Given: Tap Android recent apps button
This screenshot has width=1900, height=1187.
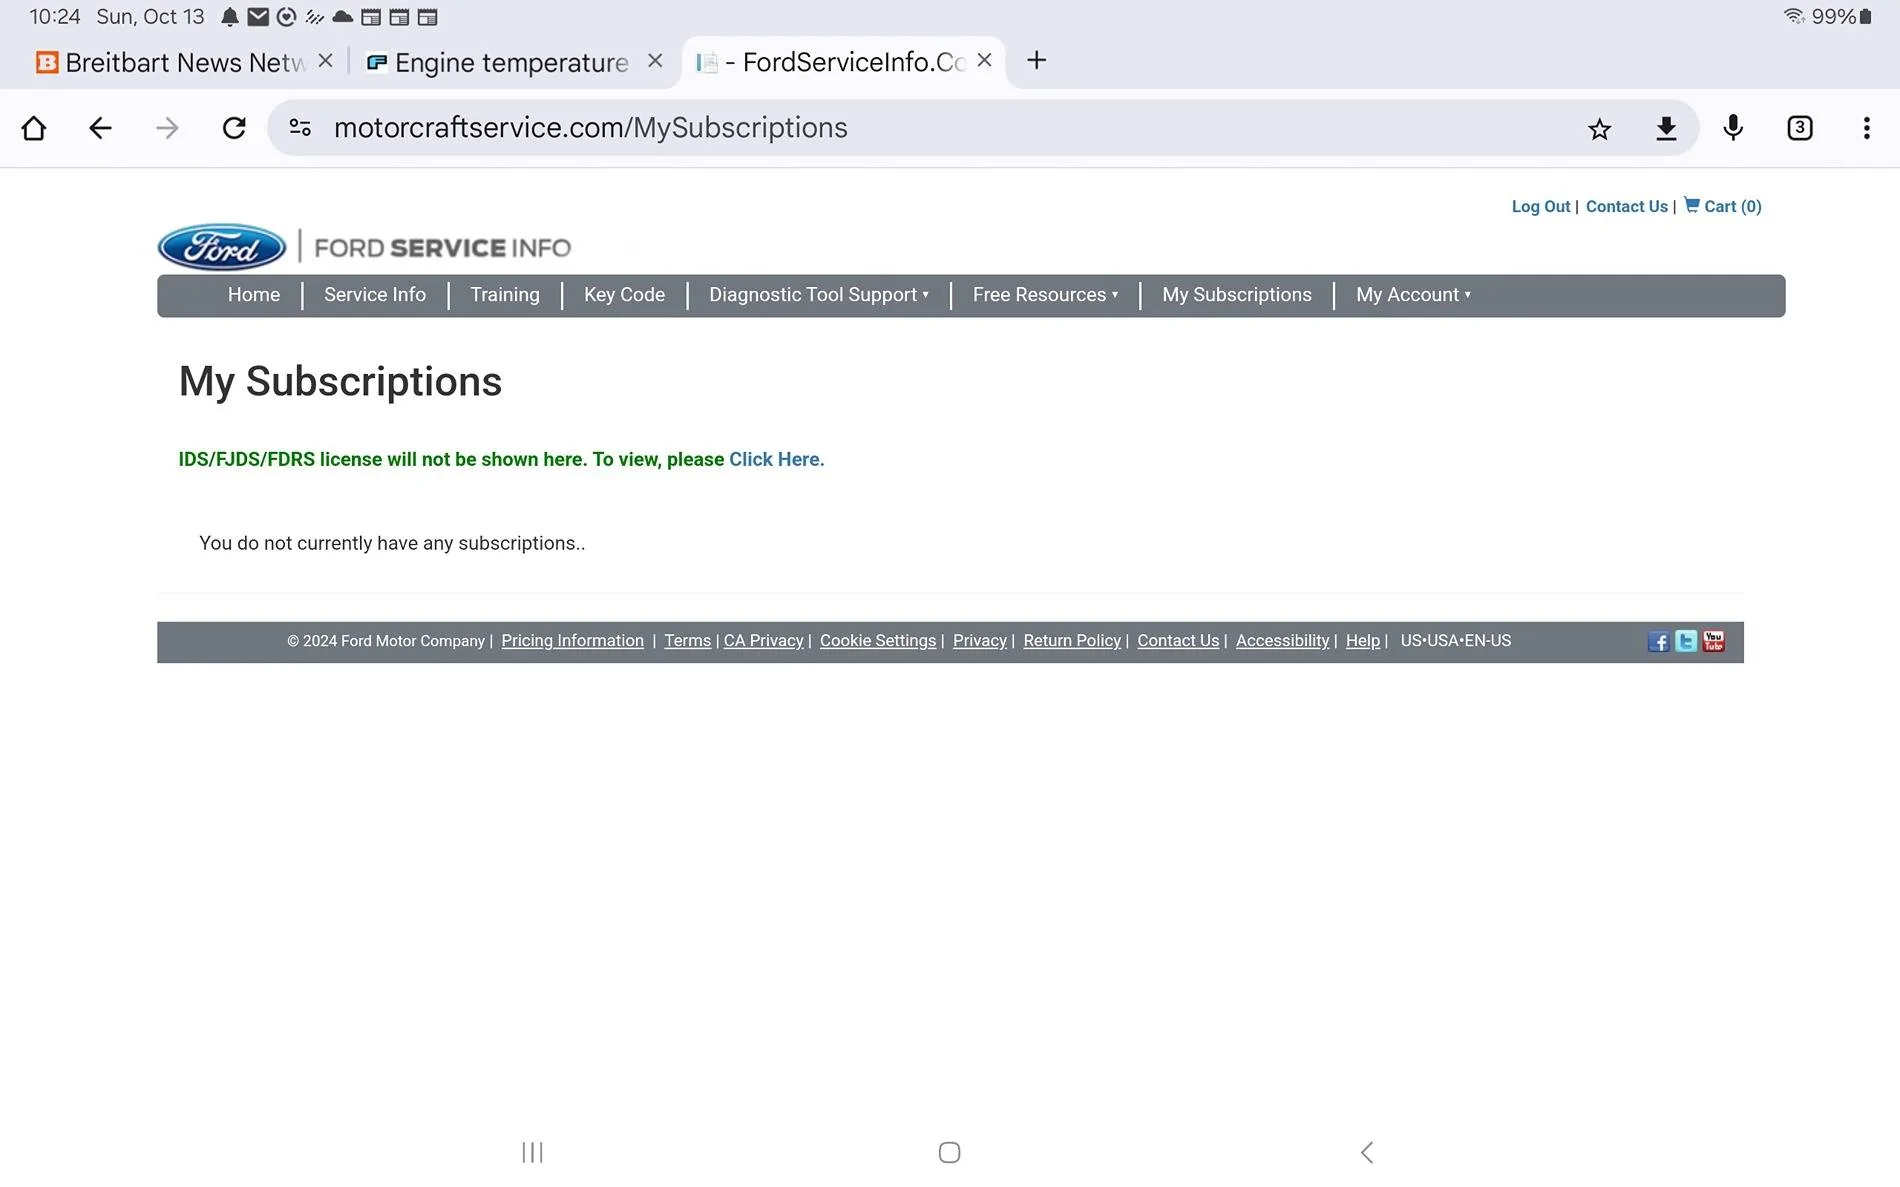Looking at the screenshot, I should [x=532, y=1153].
